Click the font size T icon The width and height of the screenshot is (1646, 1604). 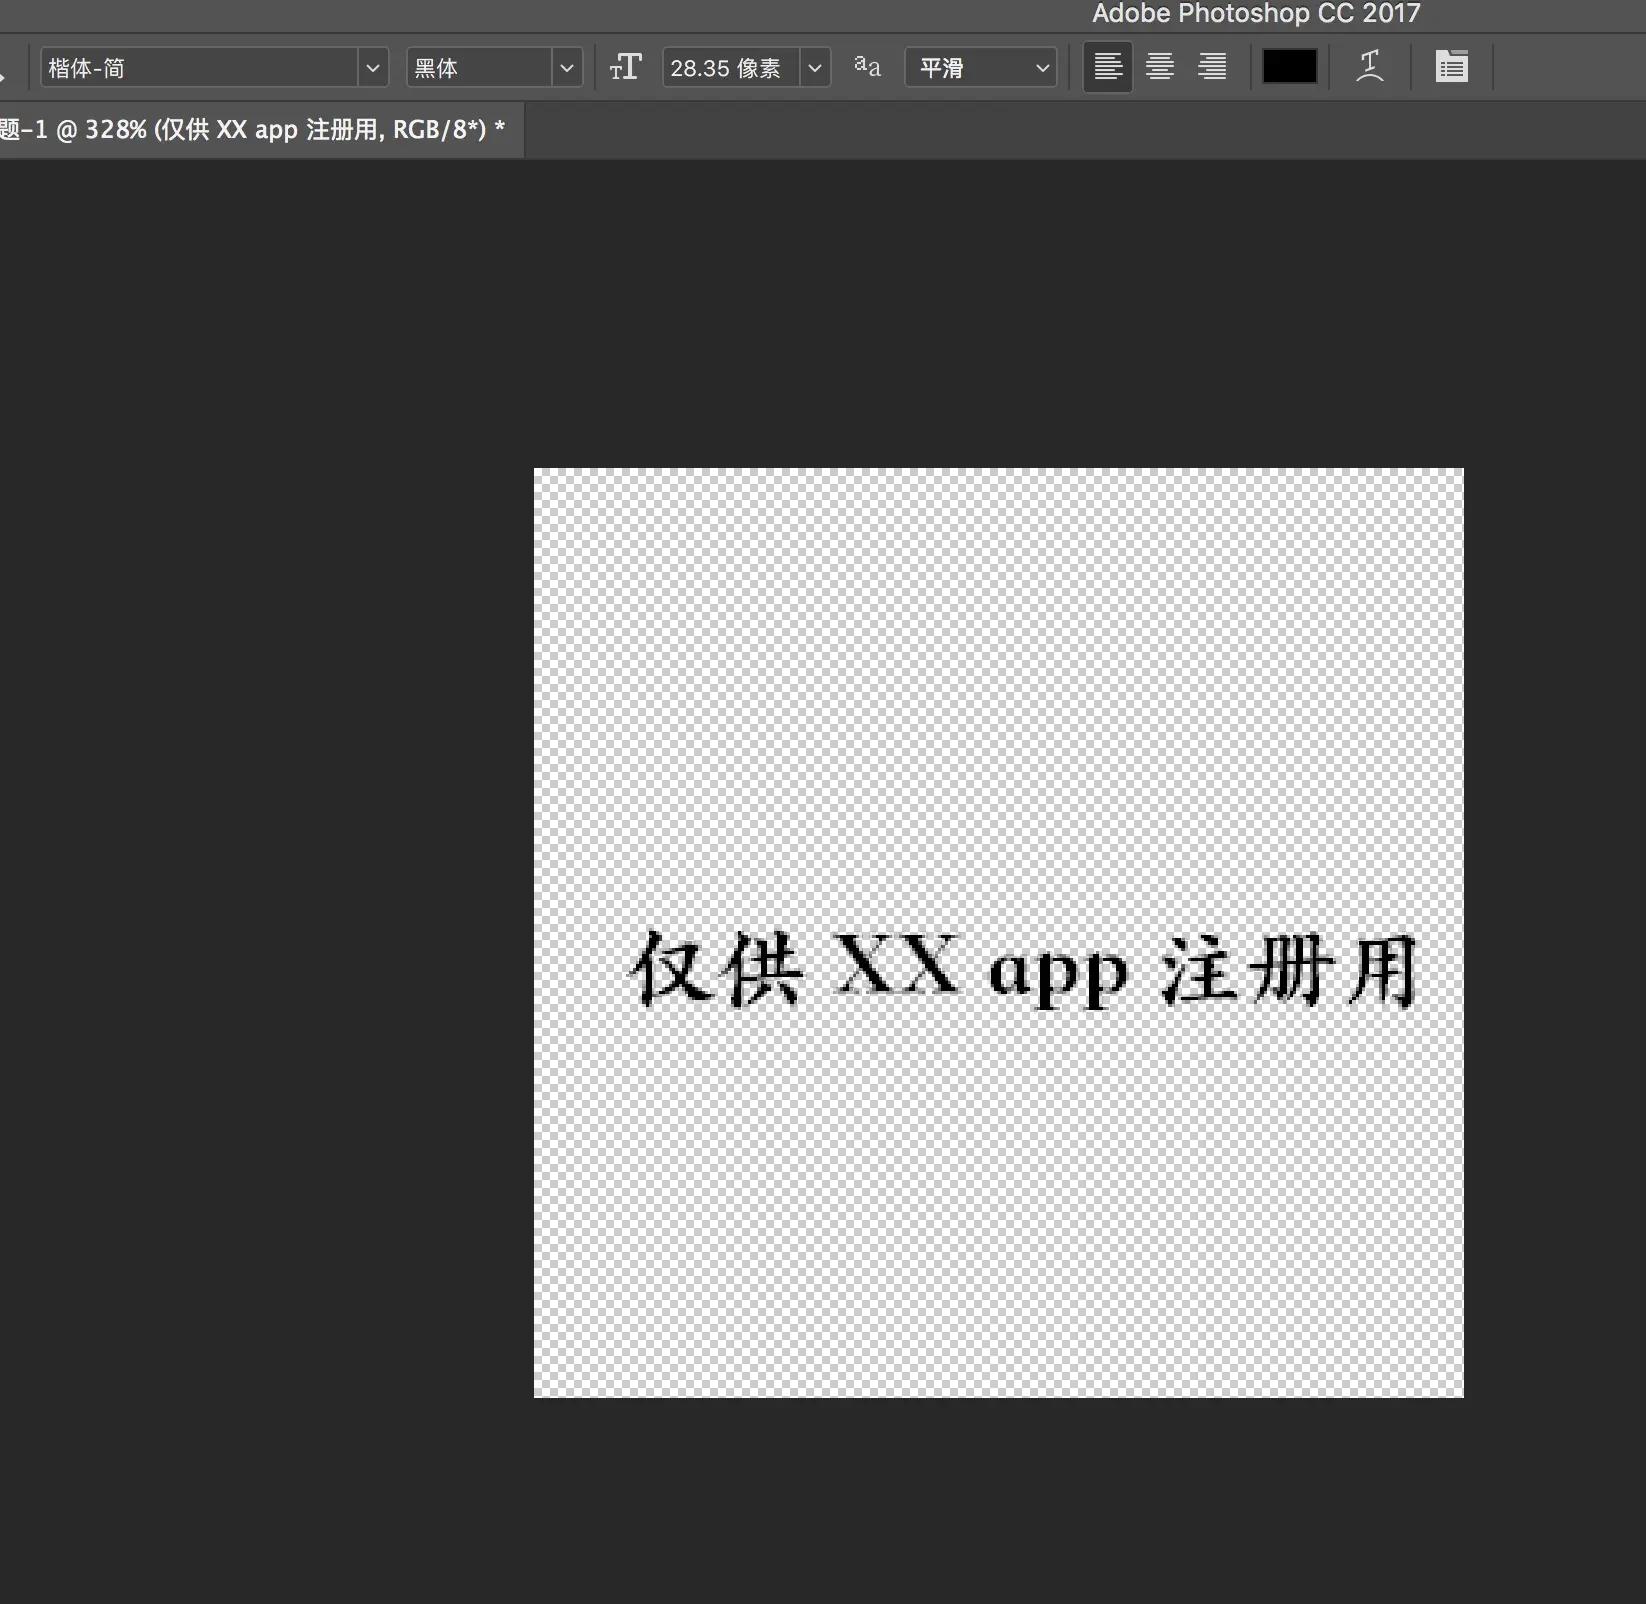coord(626,68)
